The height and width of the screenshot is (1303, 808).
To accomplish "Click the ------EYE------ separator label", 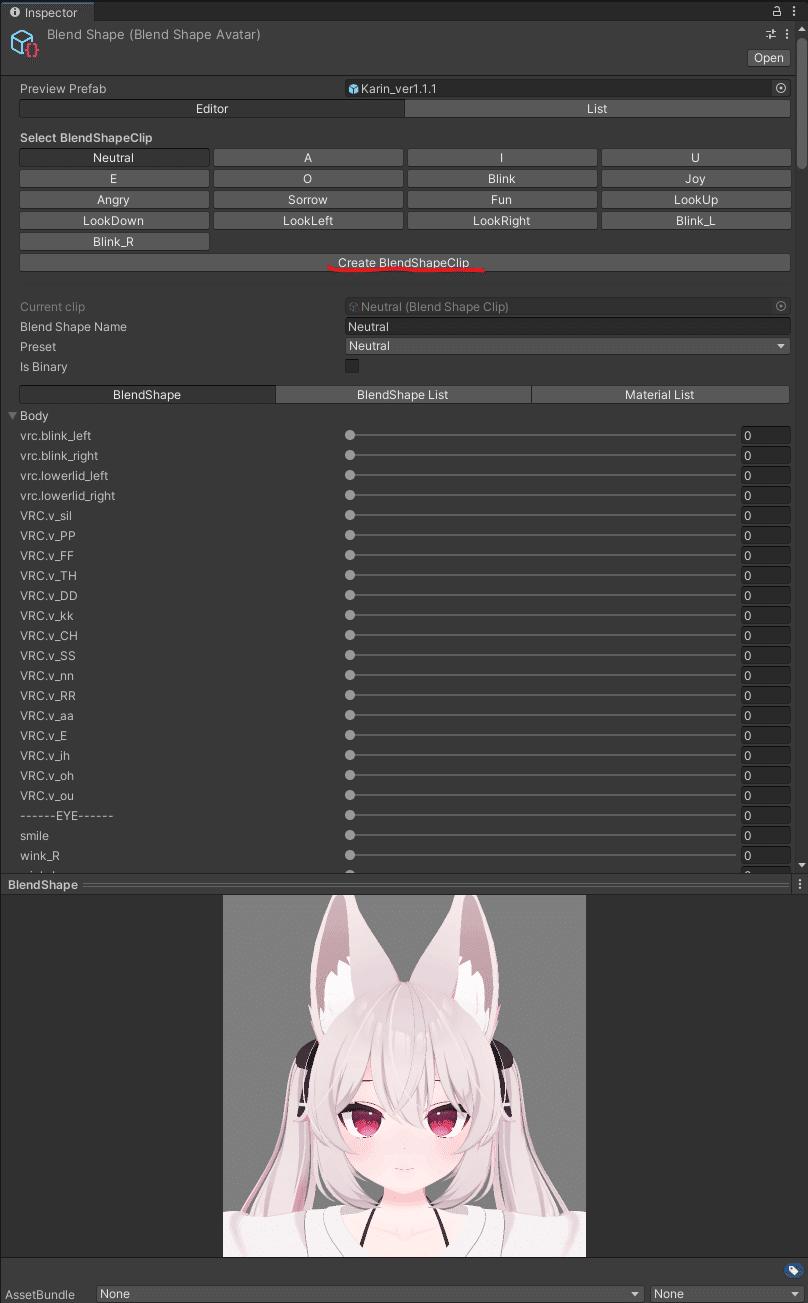I will 67,816.
